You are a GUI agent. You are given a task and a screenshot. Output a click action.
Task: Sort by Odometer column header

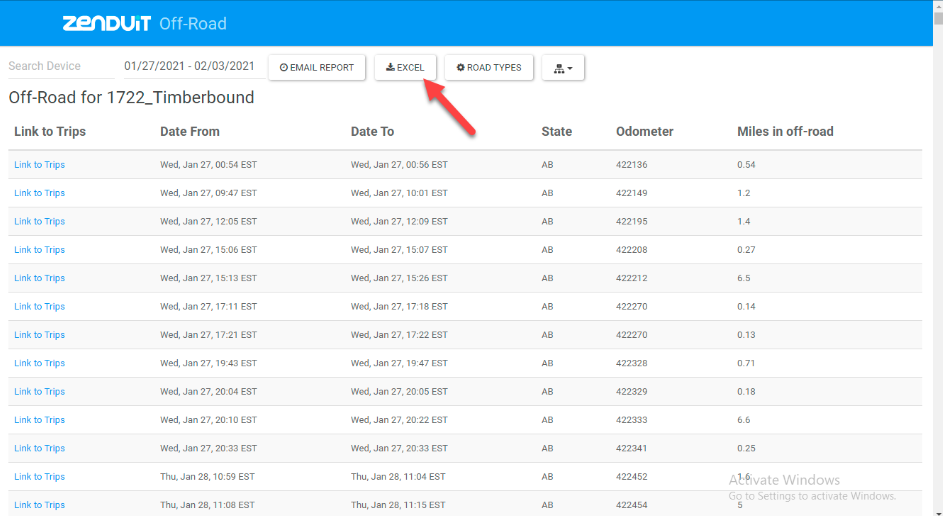tap(645, 132)
